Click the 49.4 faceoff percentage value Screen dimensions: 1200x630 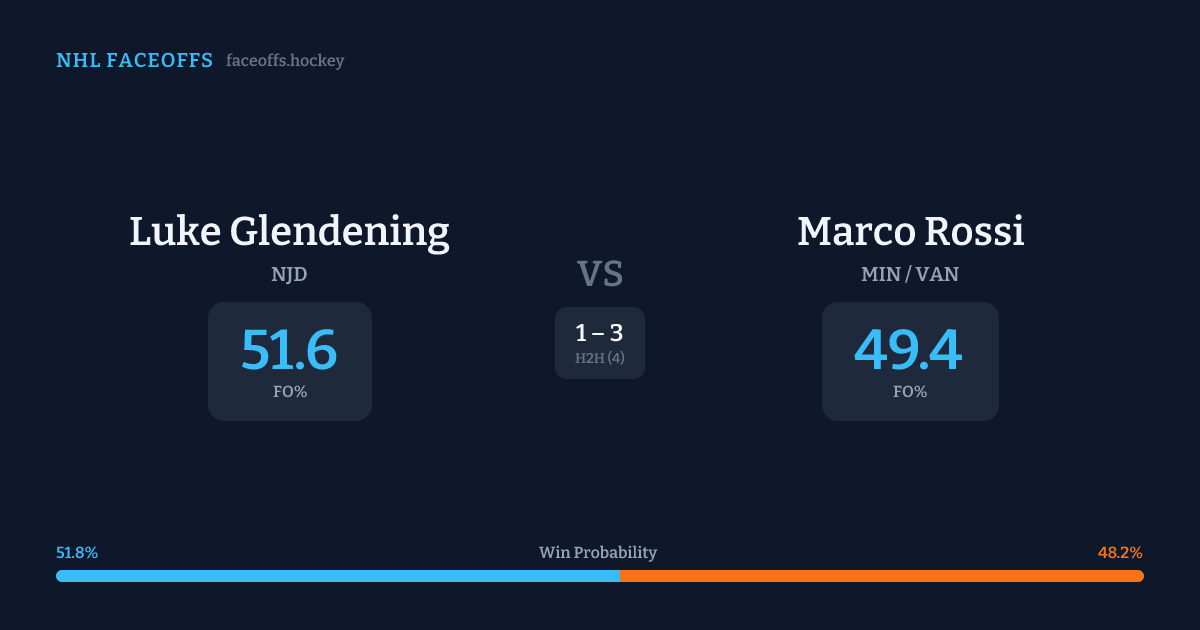[x=908, y=350]
